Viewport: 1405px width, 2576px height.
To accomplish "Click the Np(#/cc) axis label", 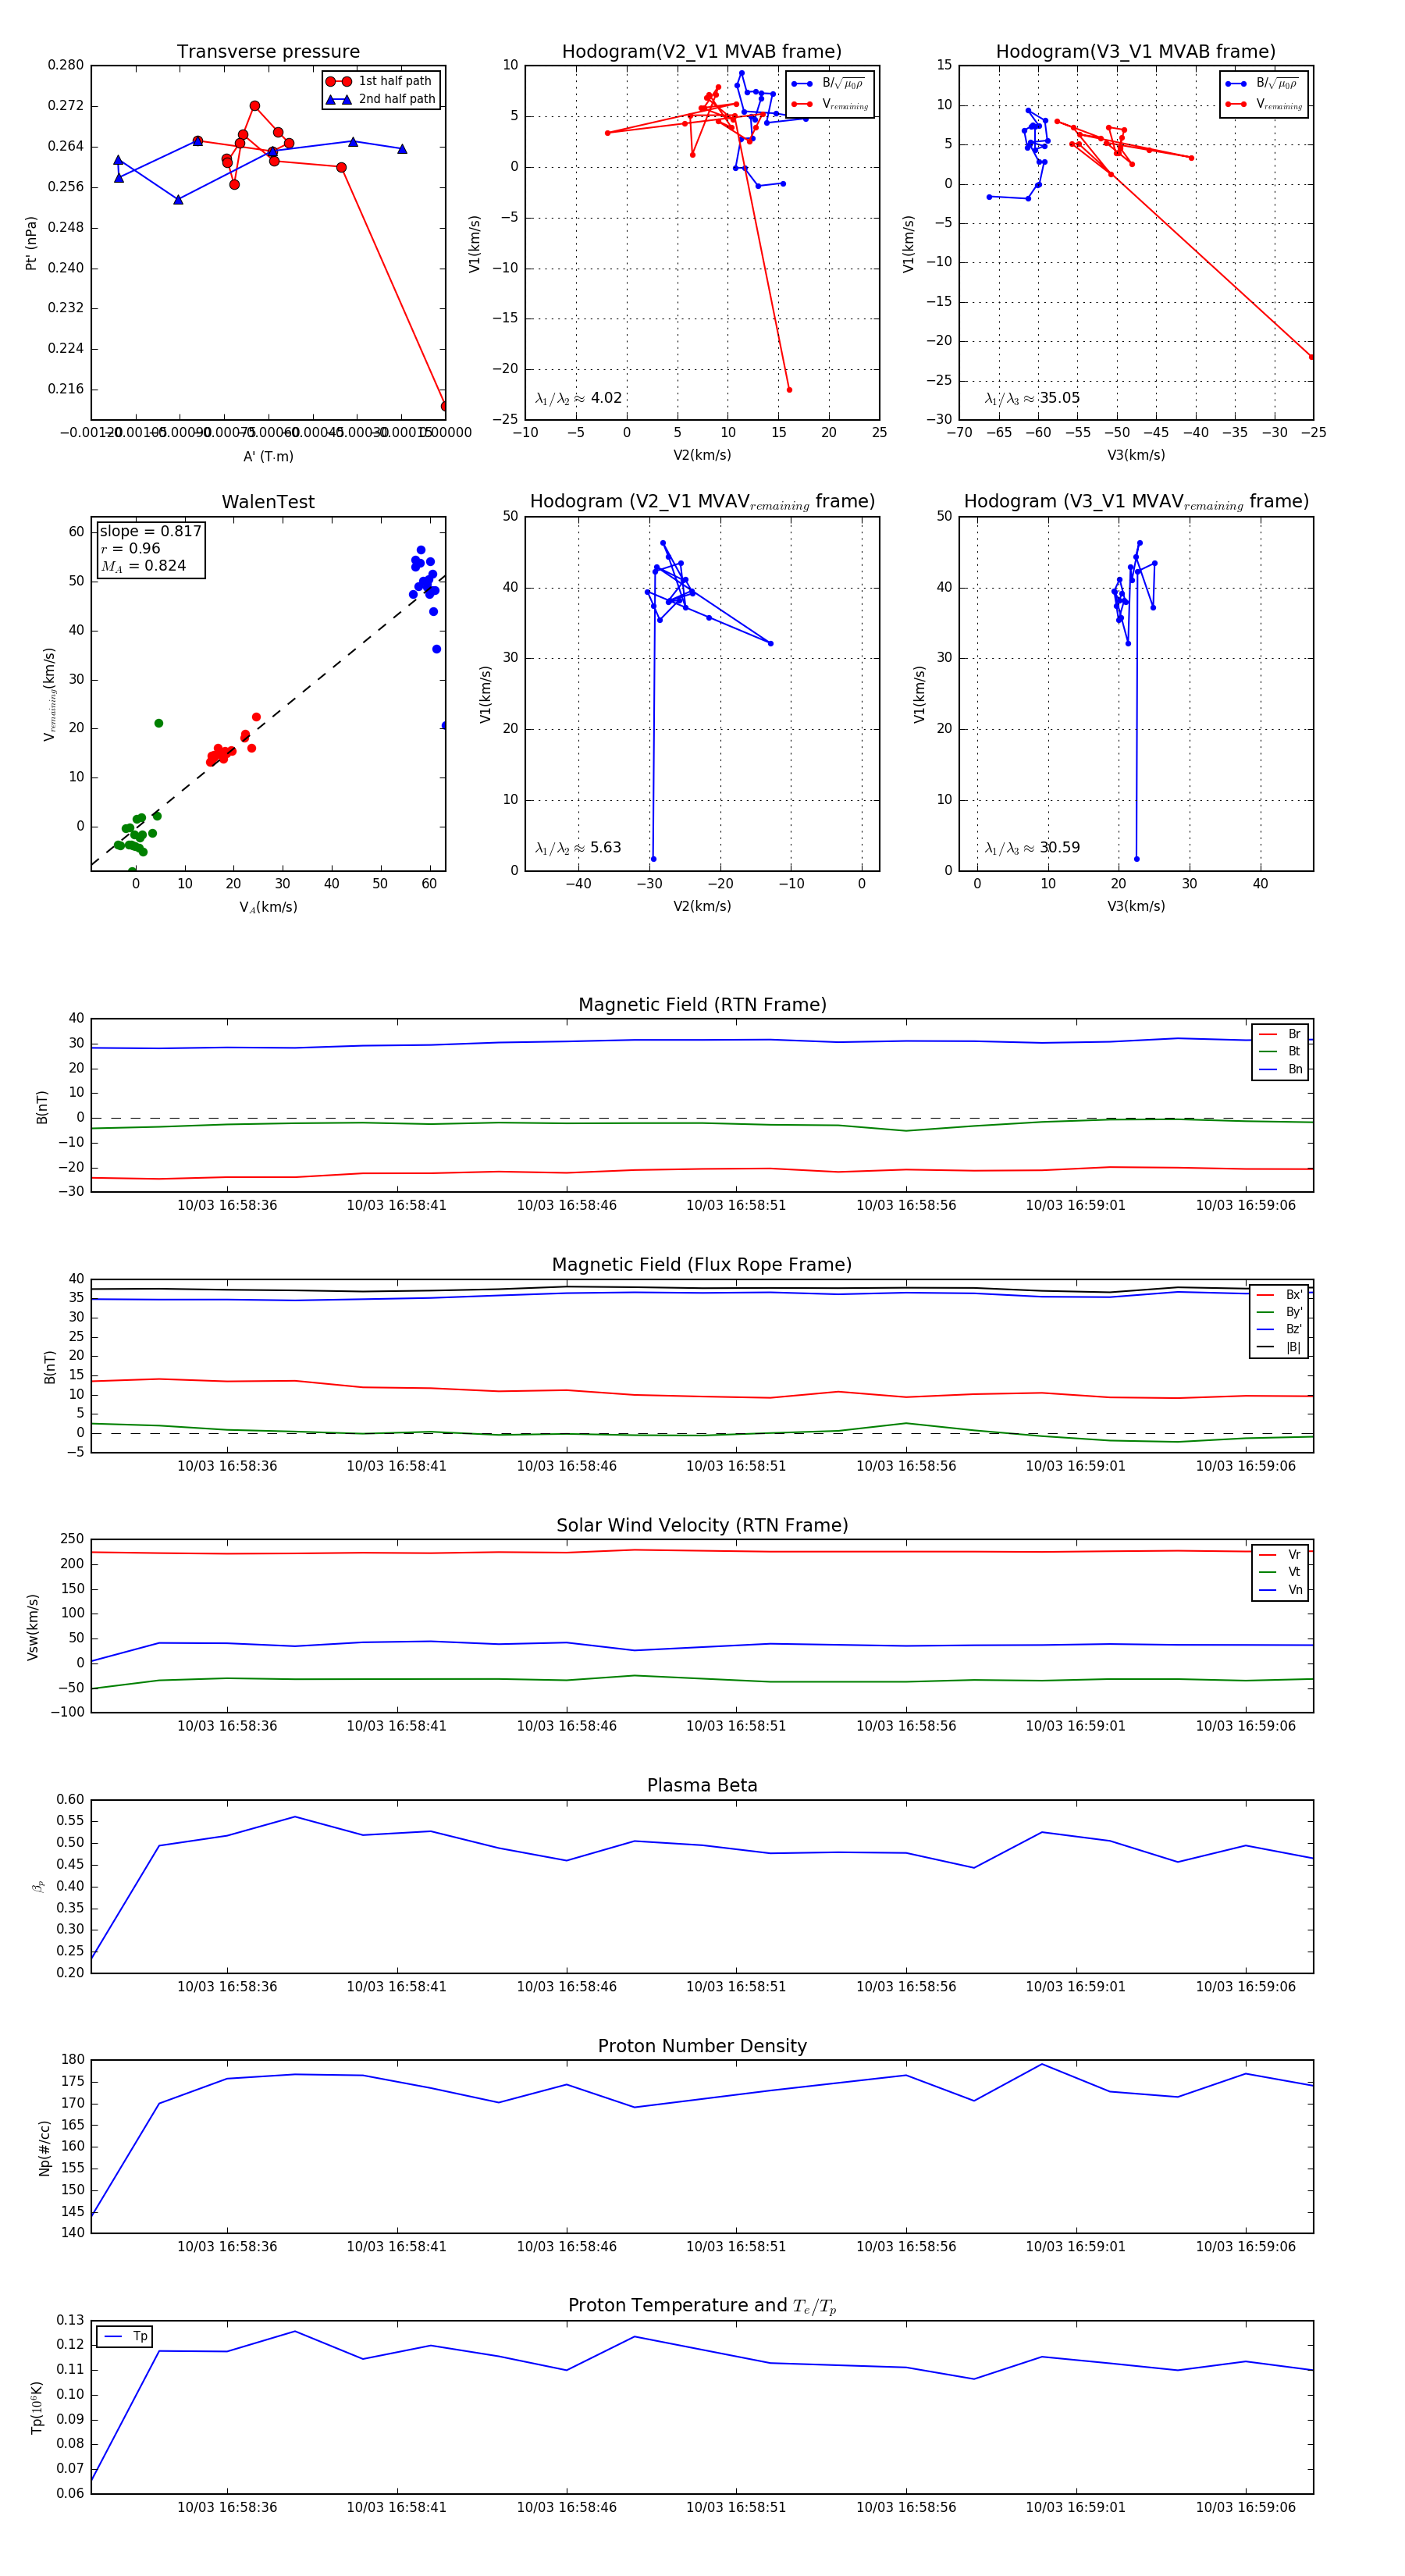I will (44, 2148).
